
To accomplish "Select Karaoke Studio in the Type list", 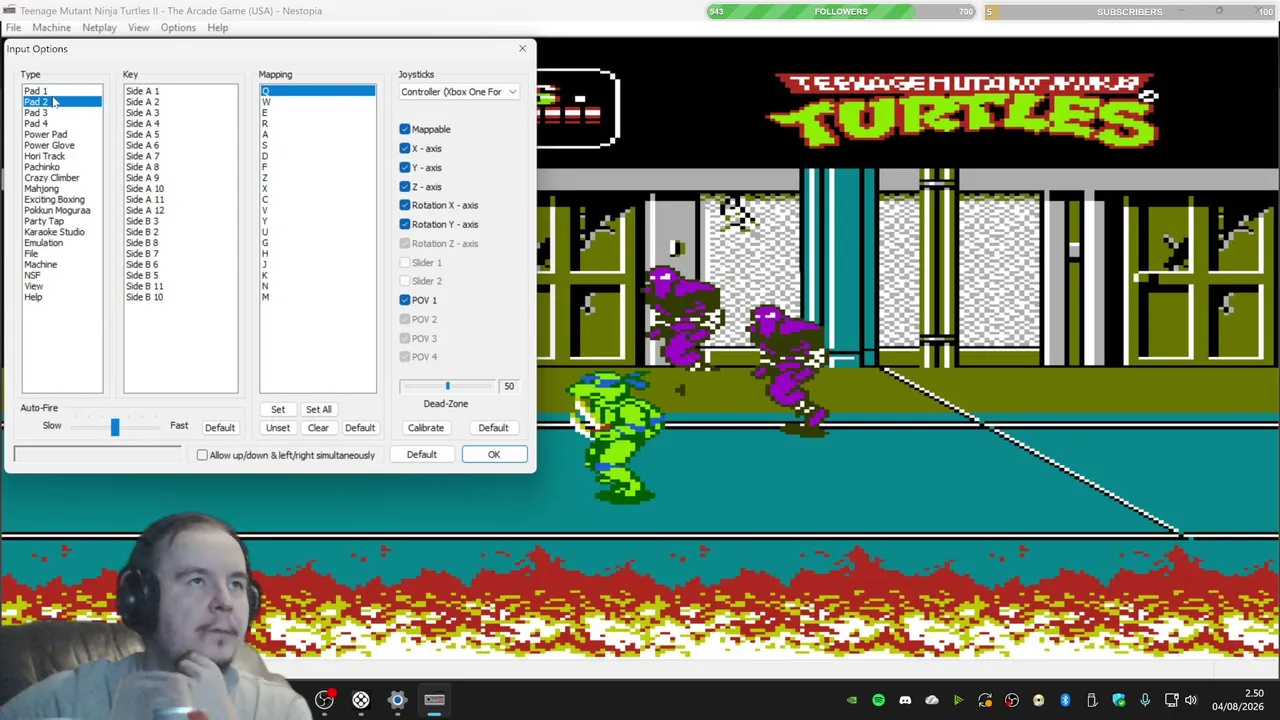I will (62, 232).
